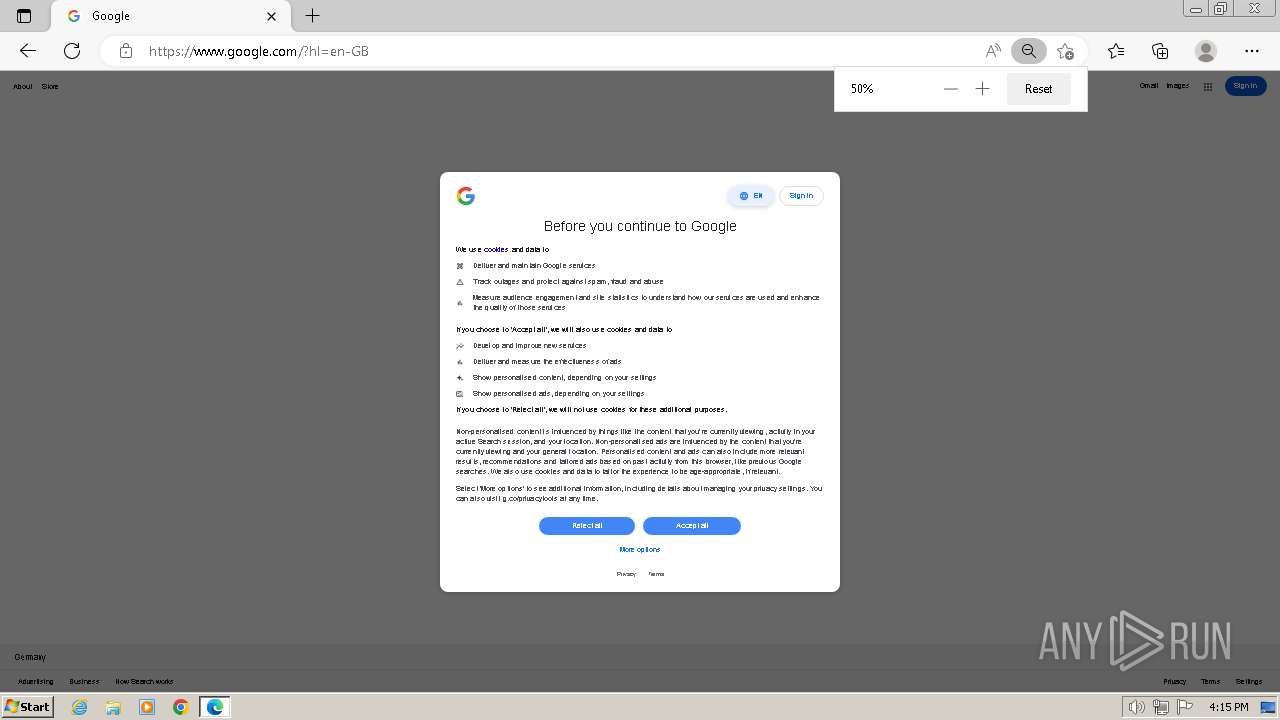Click Accept all button
Image resolution: width=1280 pixels, height=720 pixels.
[692, 526]
